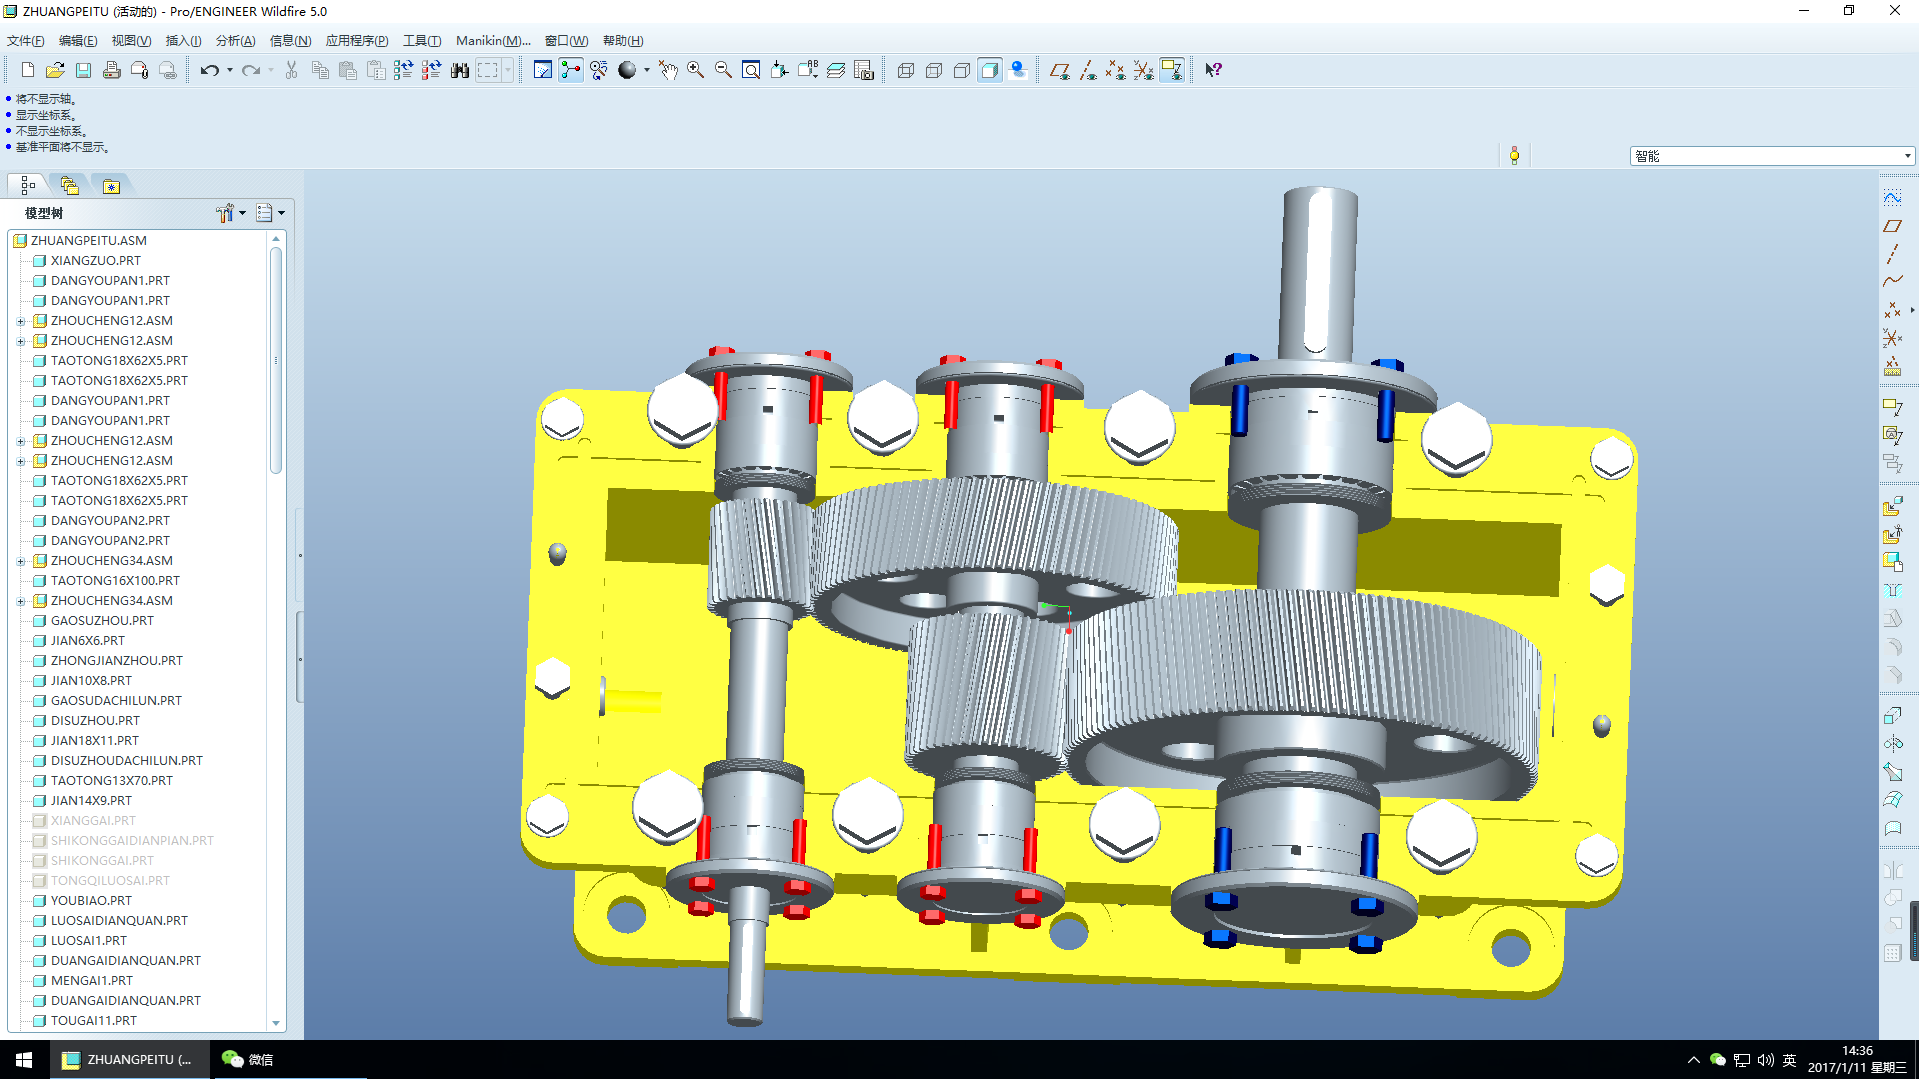This screenshot has height=1079, width=1919.
Task: Click the zoom in magnifier icon
Action: click(x=695, y=70)
